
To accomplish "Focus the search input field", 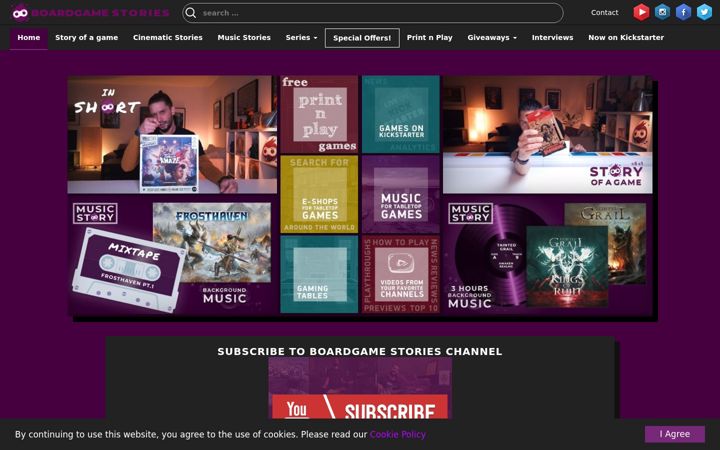I will (x=372, y=13).
